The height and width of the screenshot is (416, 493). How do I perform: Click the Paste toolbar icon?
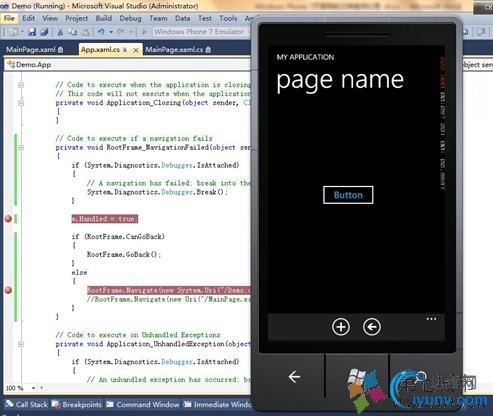click(x=85, y=32)
